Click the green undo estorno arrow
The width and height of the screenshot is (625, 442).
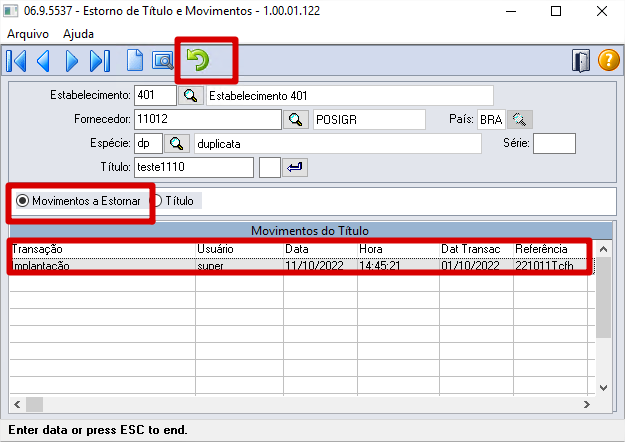click(x=198, y=60)
